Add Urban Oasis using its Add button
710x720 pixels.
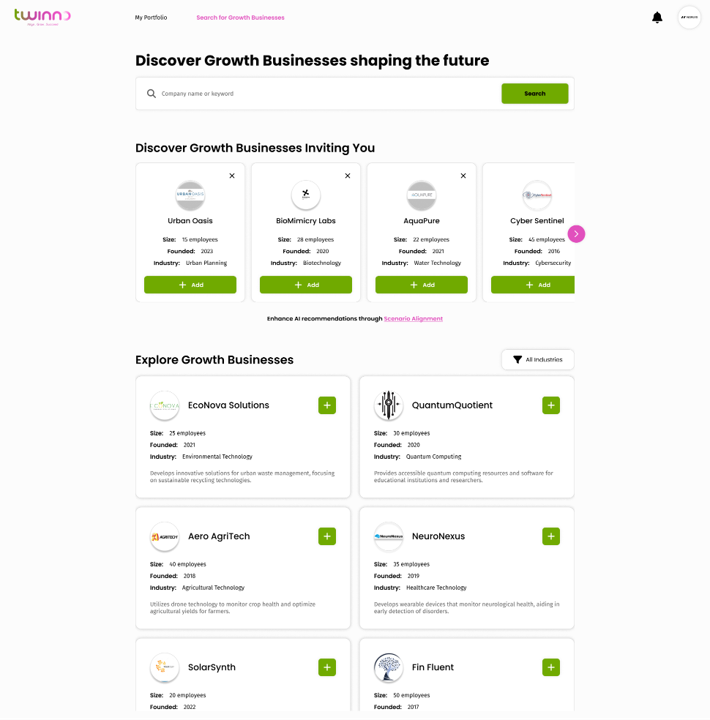[x=190, y=285]
